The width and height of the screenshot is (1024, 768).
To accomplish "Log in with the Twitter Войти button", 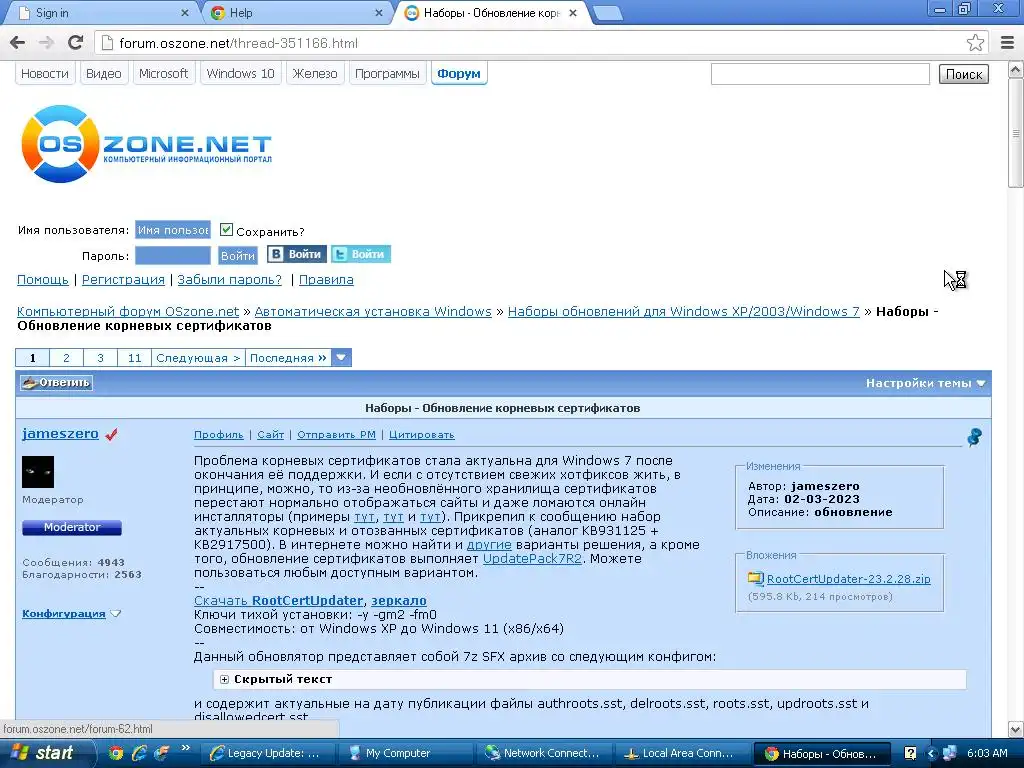I will coord(360,254).
